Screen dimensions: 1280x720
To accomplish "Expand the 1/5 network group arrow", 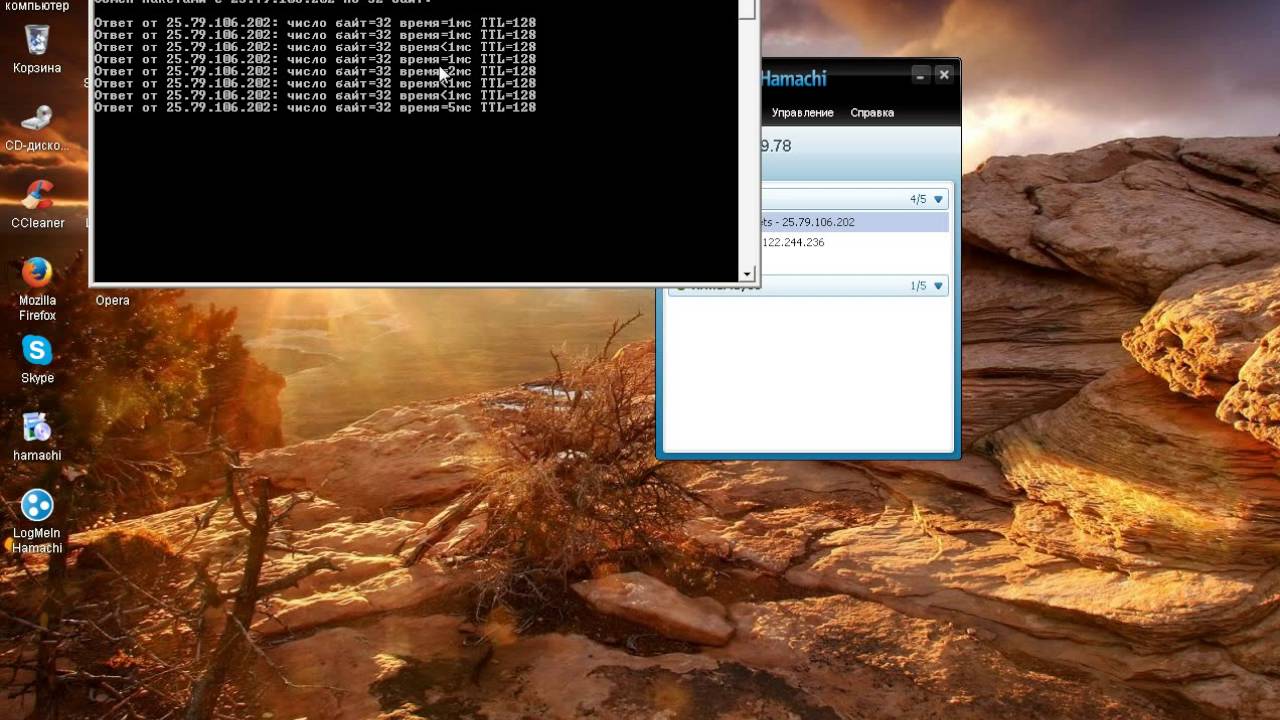I will tap(938, 286).
